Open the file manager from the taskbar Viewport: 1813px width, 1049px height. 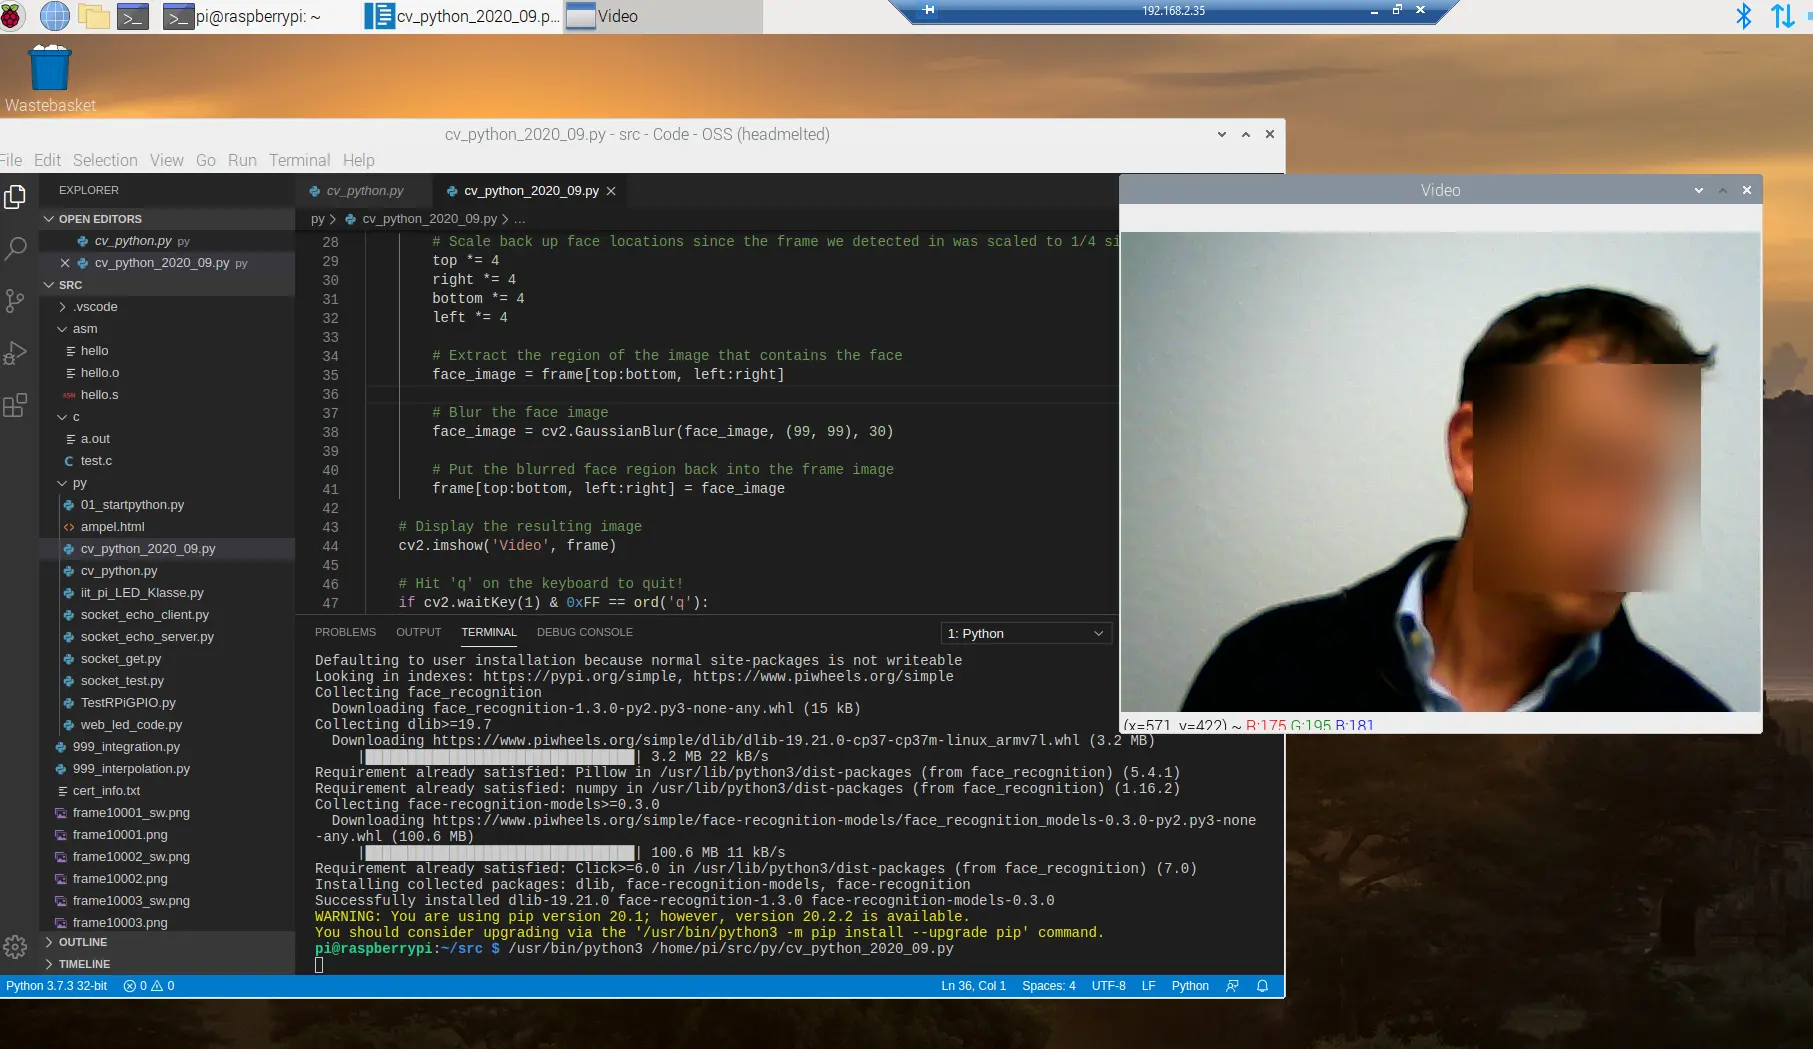(93, 16)
